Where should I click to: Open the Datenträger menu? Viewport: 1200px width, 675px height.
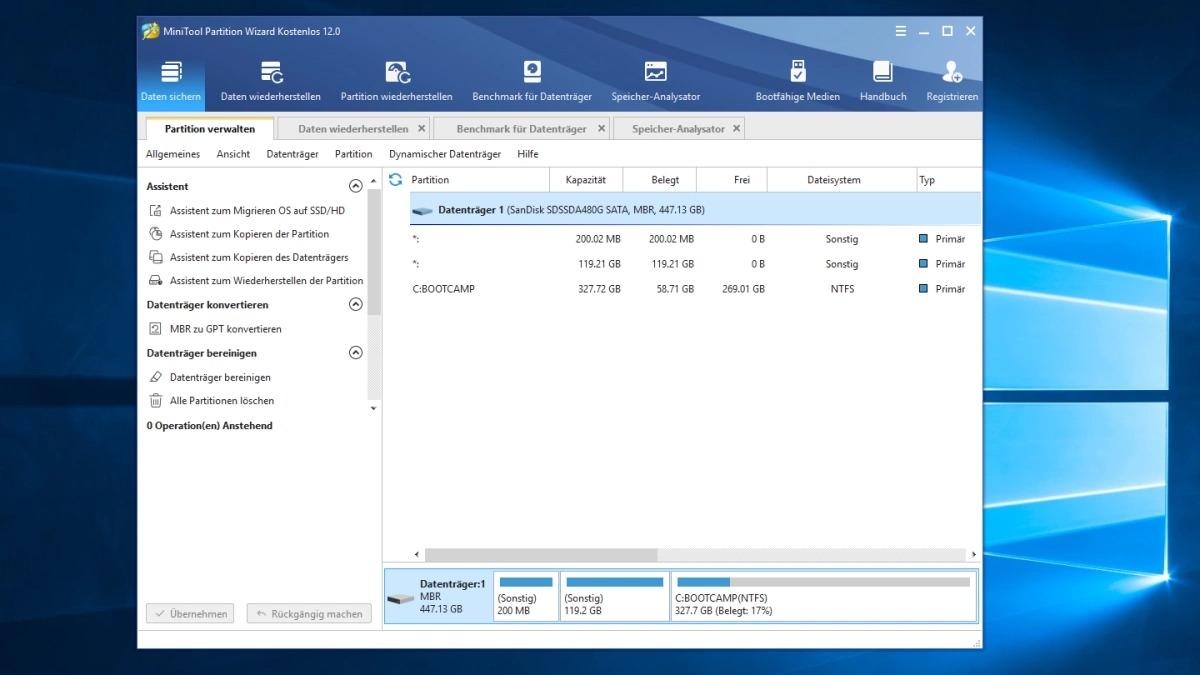(x=292, y=154)
